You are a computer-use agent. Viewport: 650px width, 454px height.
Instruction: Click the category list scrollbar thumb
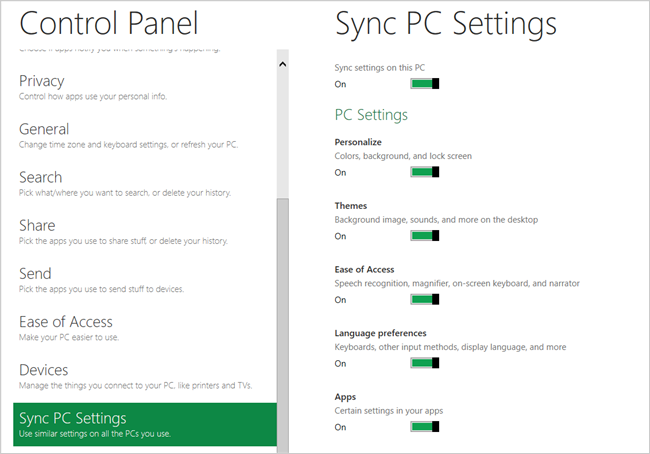click(x=283, y=320)
